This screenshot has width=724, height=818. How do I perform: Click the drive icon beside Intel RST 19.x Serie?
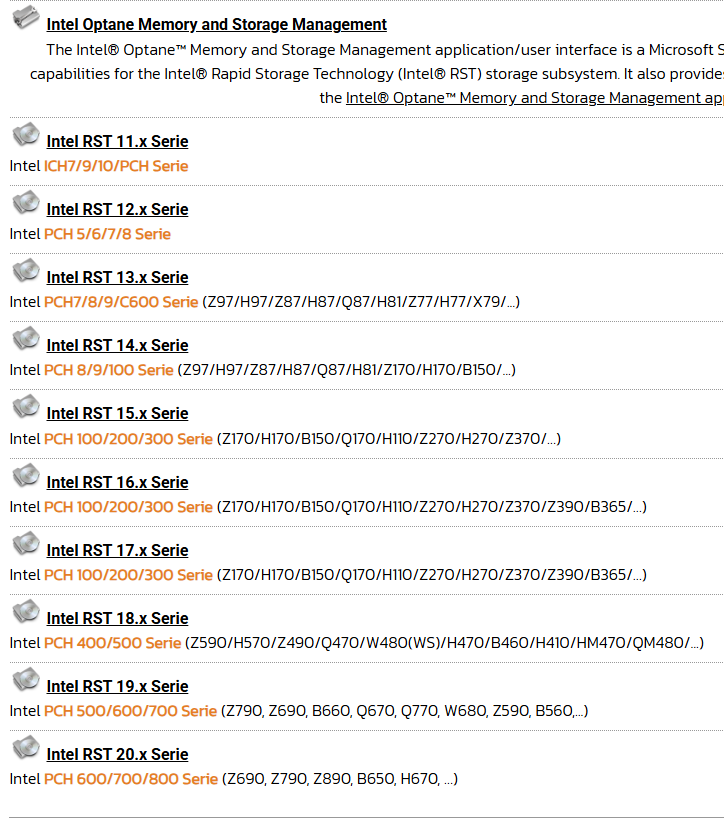click(26, 680)
